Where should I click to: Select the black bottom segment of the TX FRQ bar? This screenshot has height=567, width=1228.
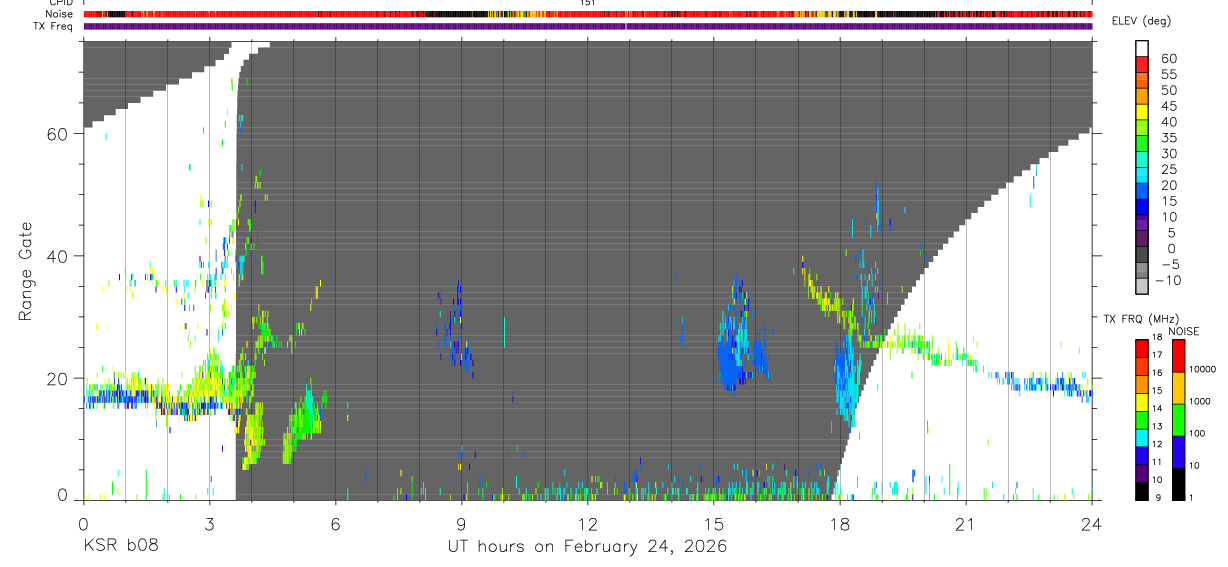tap(1141, 491)
